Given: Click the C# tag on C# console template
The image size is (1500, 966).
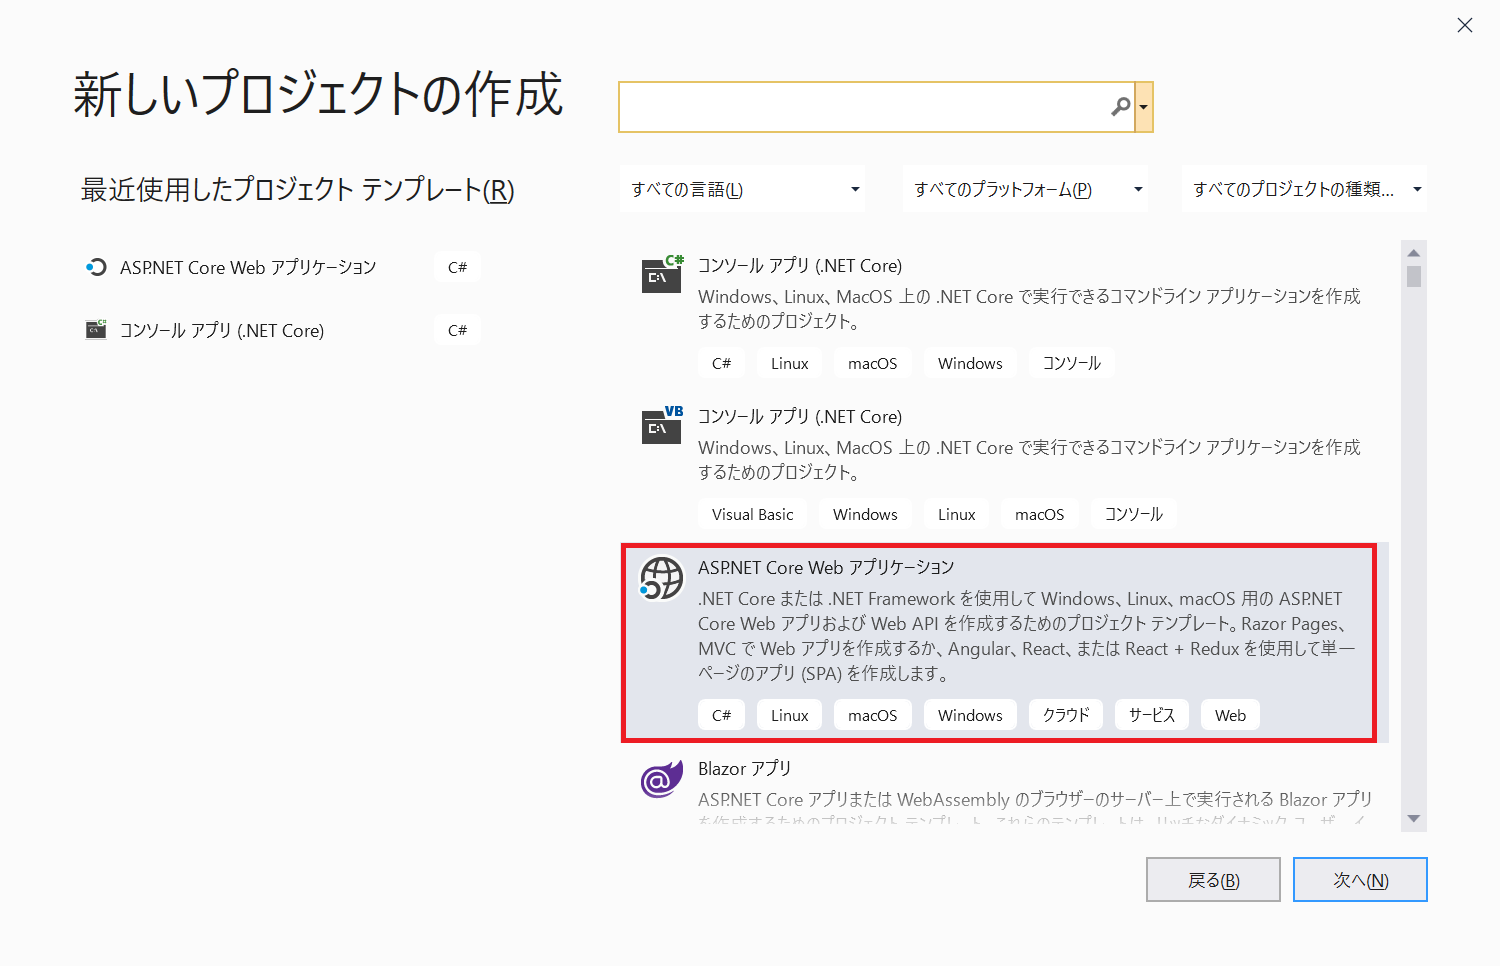Looking at the screenshot, I should click(721, 363).
